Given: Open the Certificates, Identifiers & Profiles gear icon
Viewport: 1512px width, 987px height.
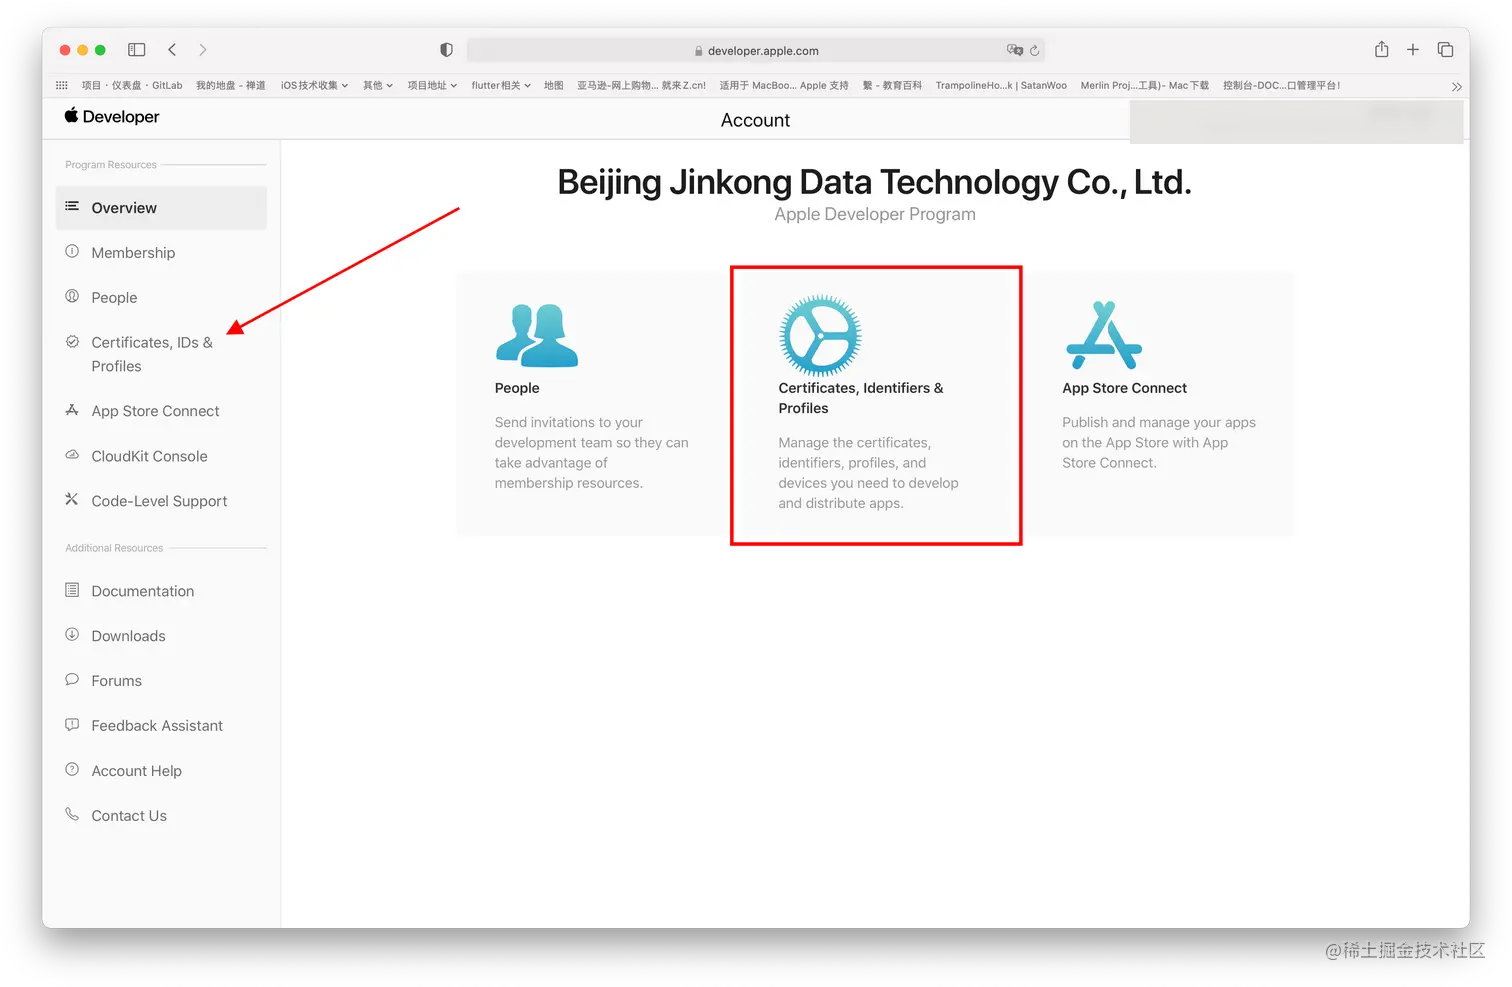Looking at the screenshot, I should point(820,335).
